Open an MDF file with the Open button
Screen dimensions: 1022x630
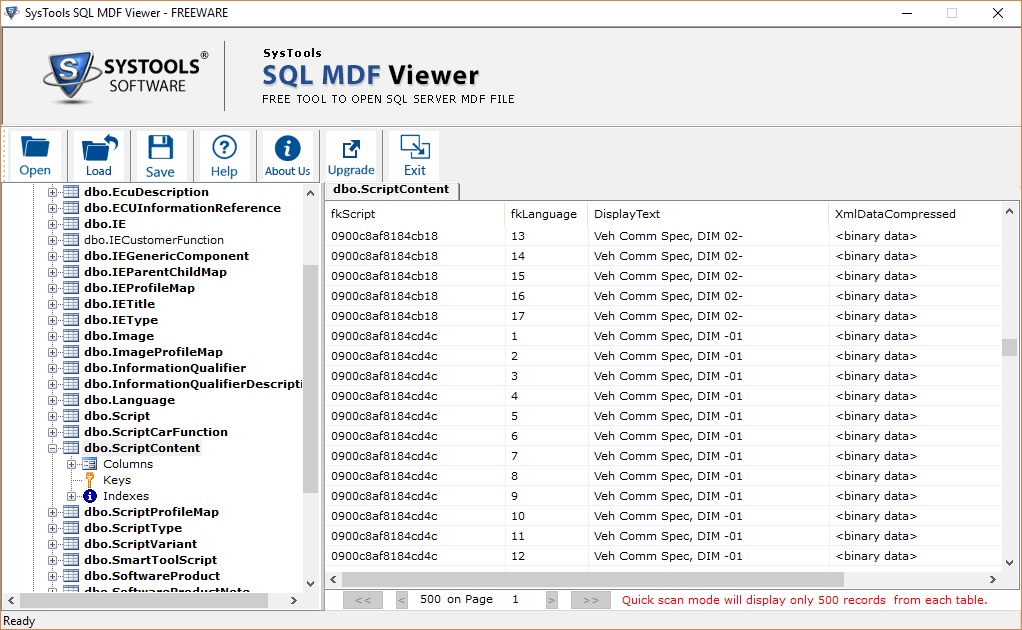[x=35, y=155]
